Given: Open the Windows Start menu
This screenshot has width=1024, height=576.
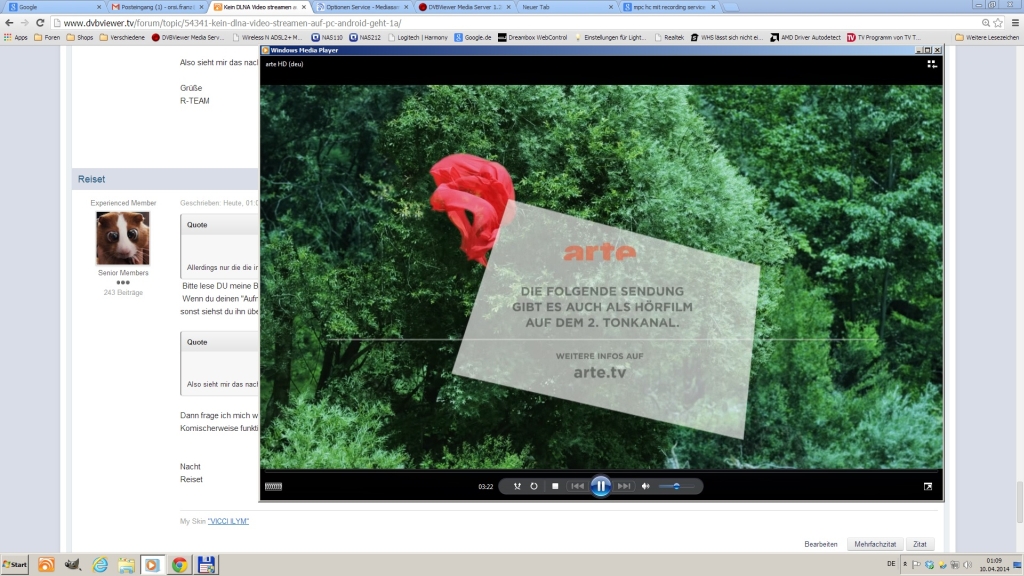Looking at the screenshot, I should point(15,564).
